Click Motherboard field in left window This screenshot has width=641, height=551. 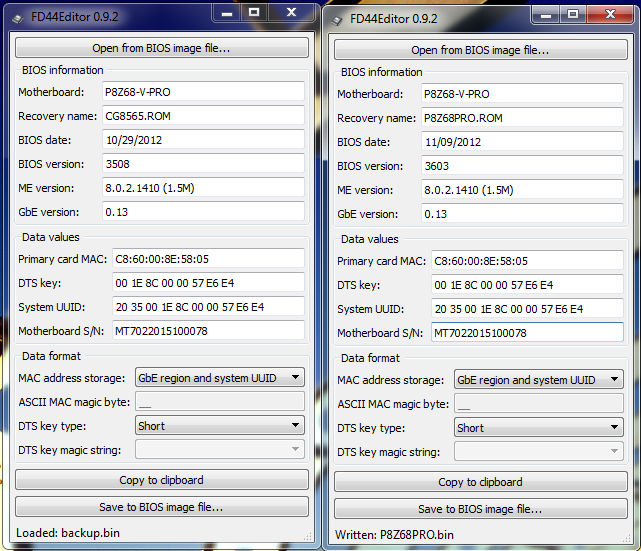tap(203, 92)
